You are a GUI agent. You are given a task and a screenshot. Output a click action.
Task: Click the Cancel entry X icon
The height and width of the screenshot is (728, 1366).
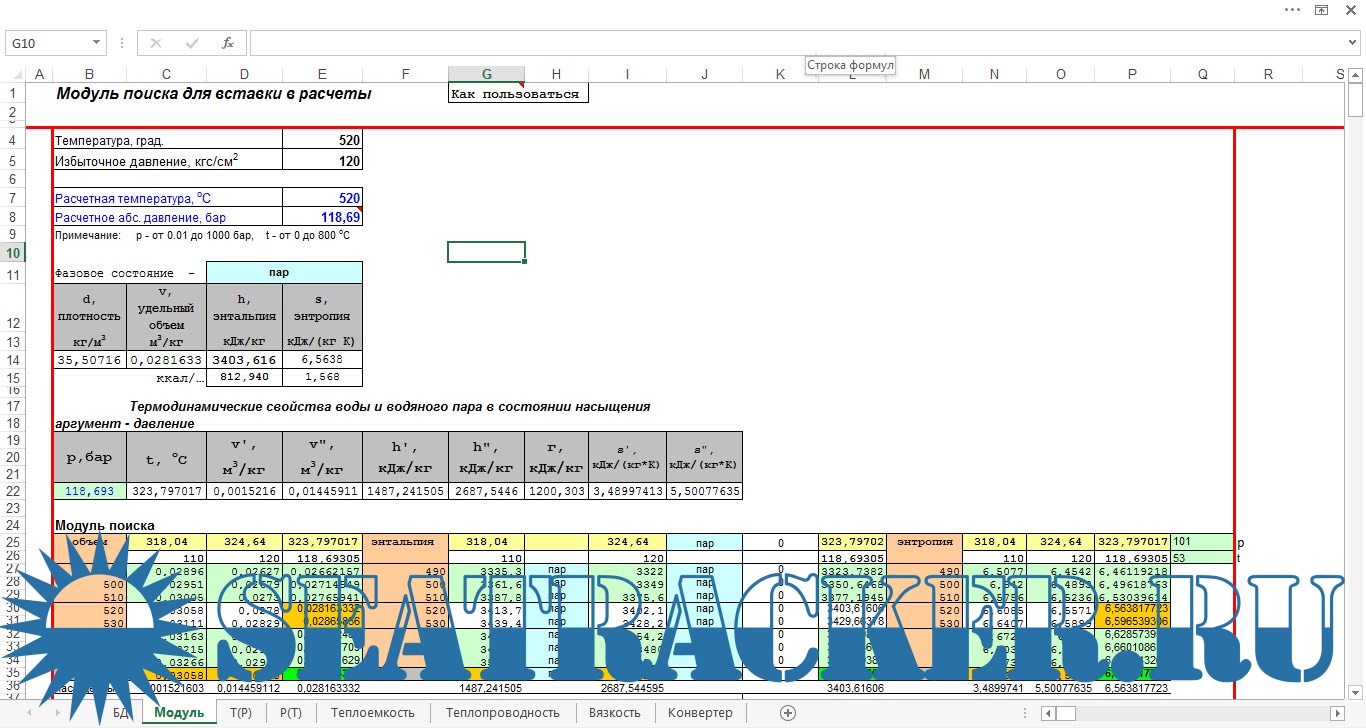tap(156, 43)
